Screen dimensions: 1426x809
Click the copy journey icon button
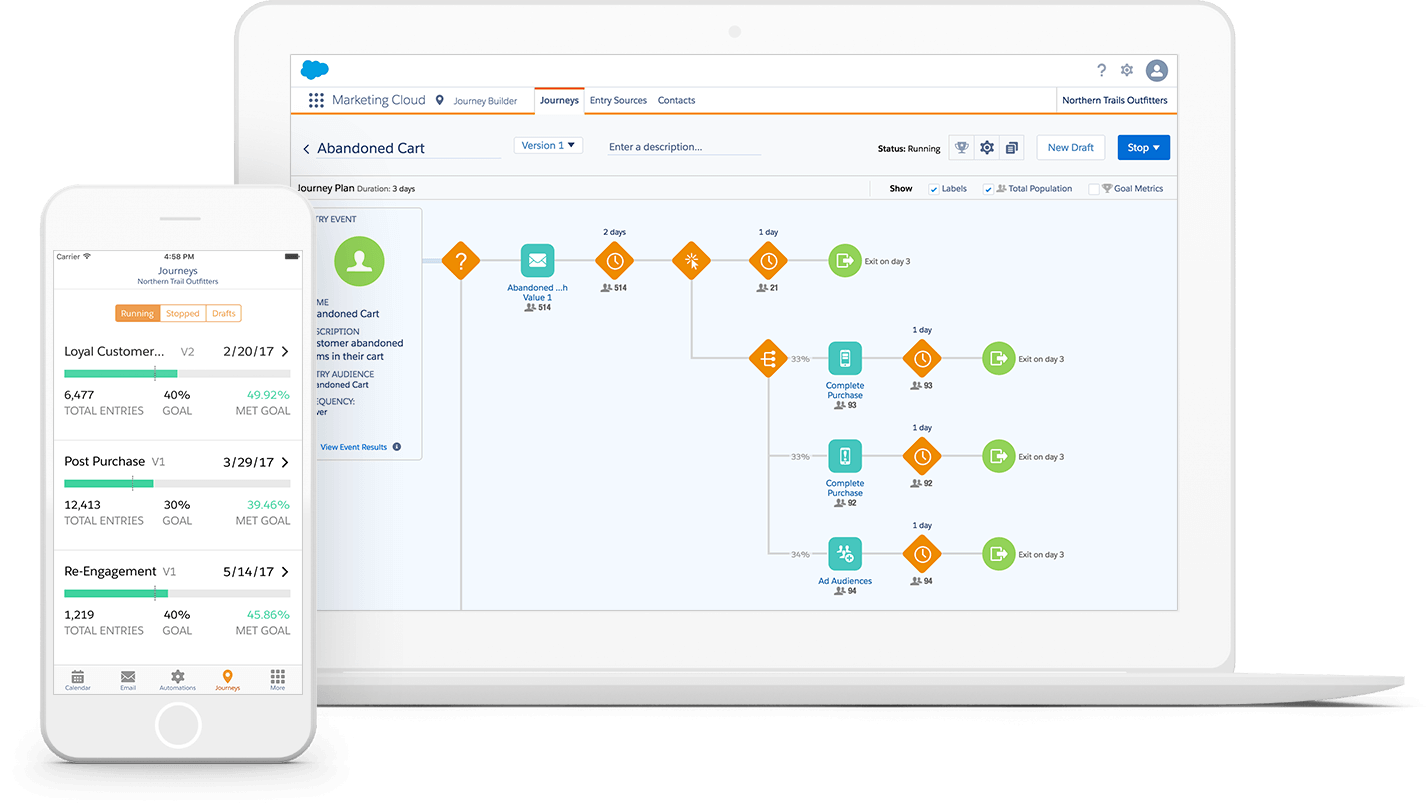click(x=1012, y=148)
